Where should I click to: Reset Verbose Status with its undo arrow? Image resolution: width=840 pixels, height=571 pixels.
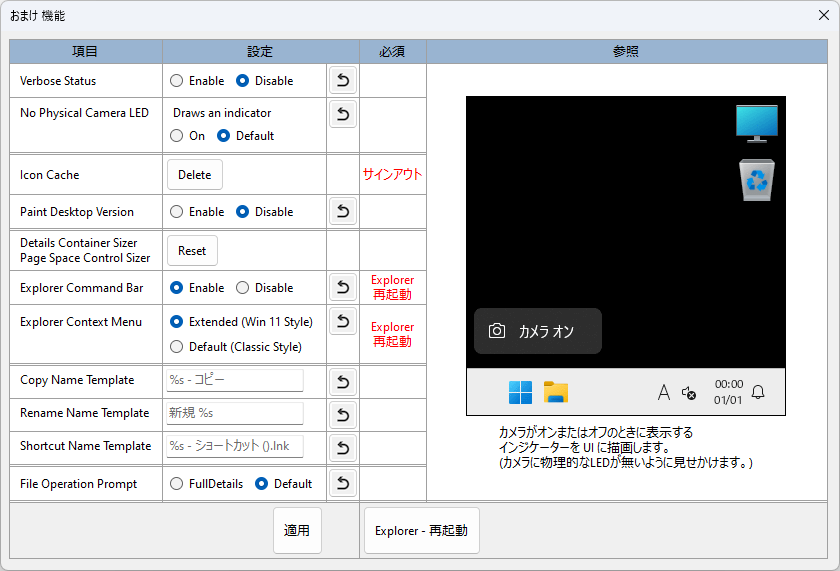tap(343, 81)
